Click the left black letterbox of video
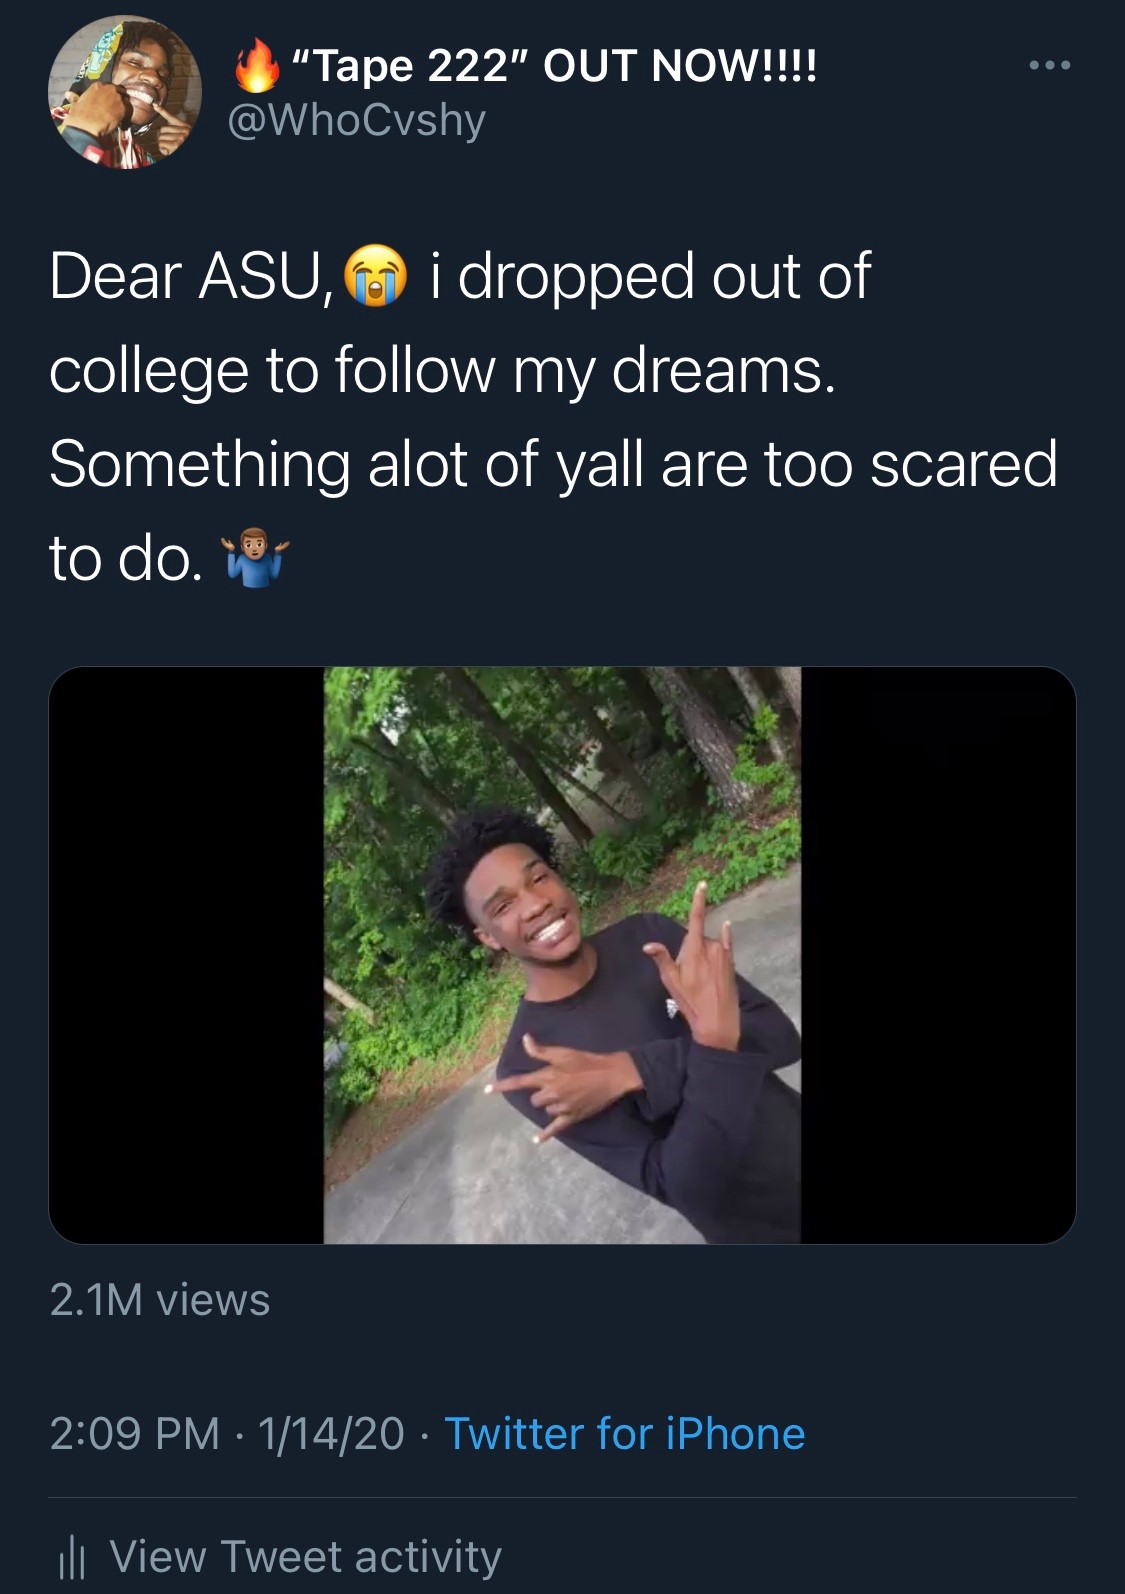This screenshot has height=1594, width=1125. 186,955
